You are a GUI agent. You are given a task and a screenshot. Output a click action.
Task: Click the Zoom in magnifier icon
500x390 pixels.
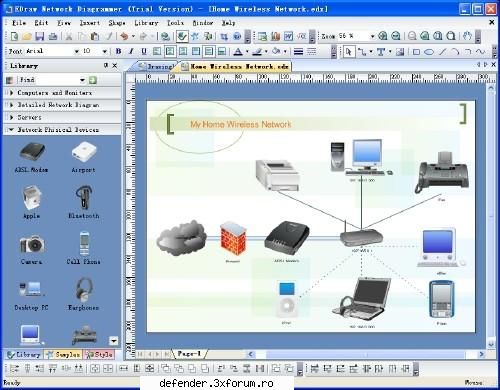point(383,36)
